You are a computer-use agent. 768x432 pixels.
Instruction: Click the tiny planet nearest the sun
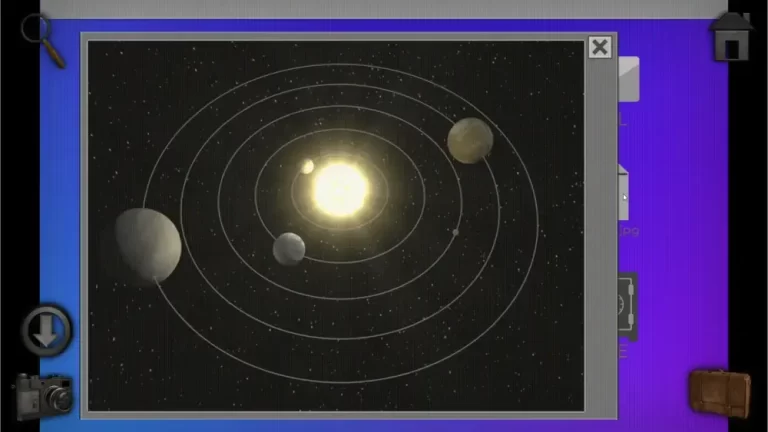tap(309, 166)
